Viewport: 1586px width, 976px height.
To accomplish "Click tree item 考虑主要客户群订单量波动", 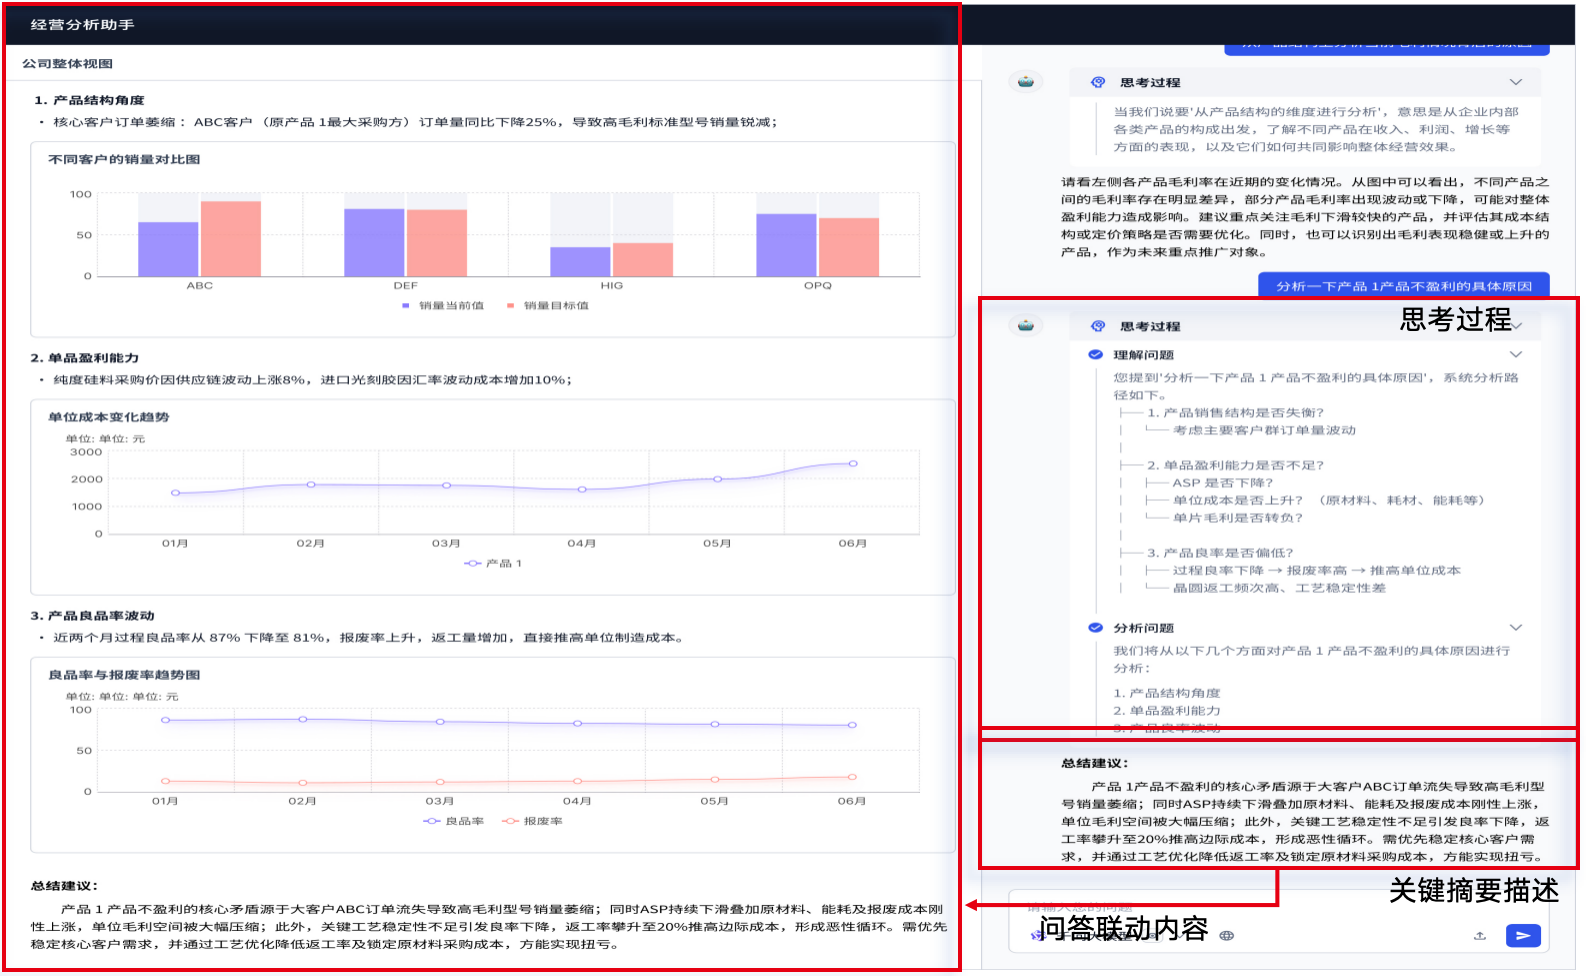I will pyautogui.click(x=1264, y=430).
